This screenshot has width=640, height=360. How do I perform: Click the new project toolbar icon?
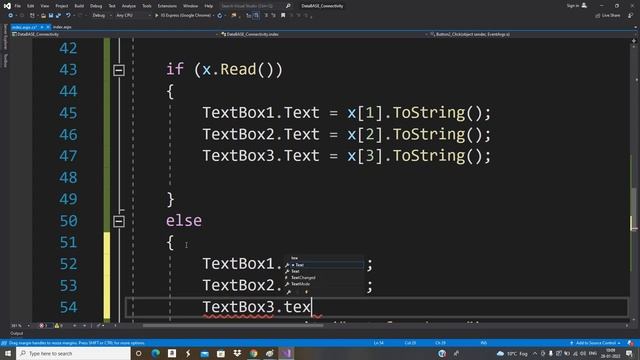point(32,16)
